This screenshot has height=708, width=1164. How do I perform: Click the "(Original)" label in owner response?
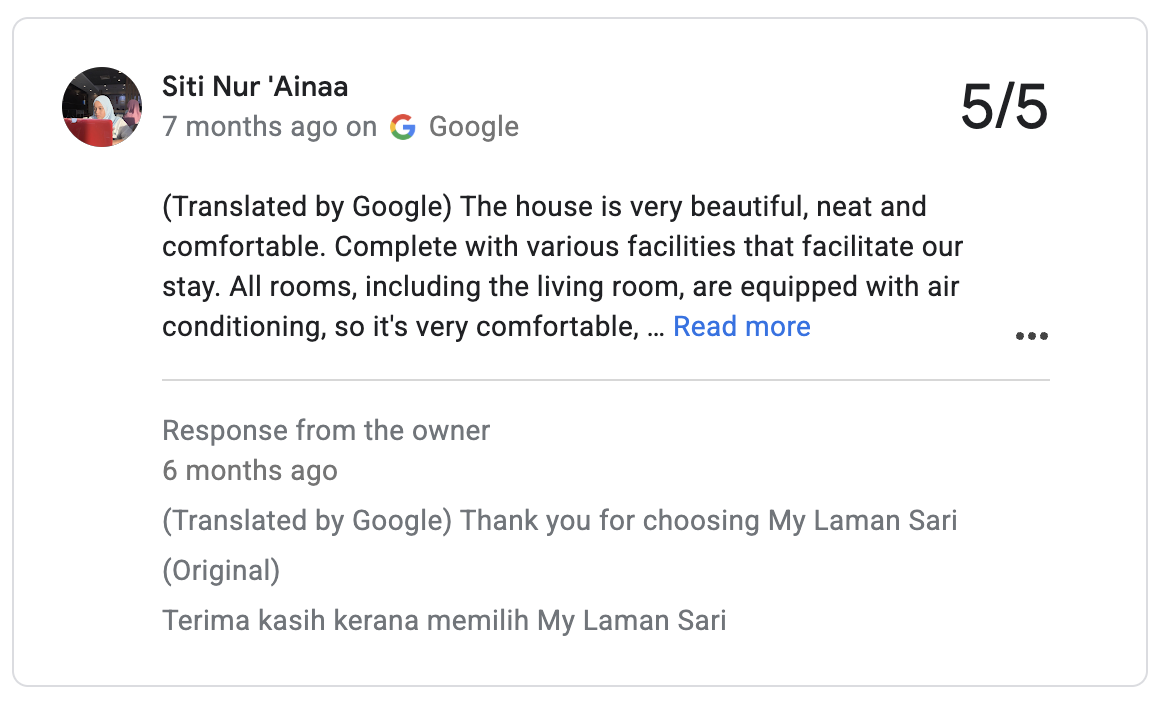tap(221, 570)
